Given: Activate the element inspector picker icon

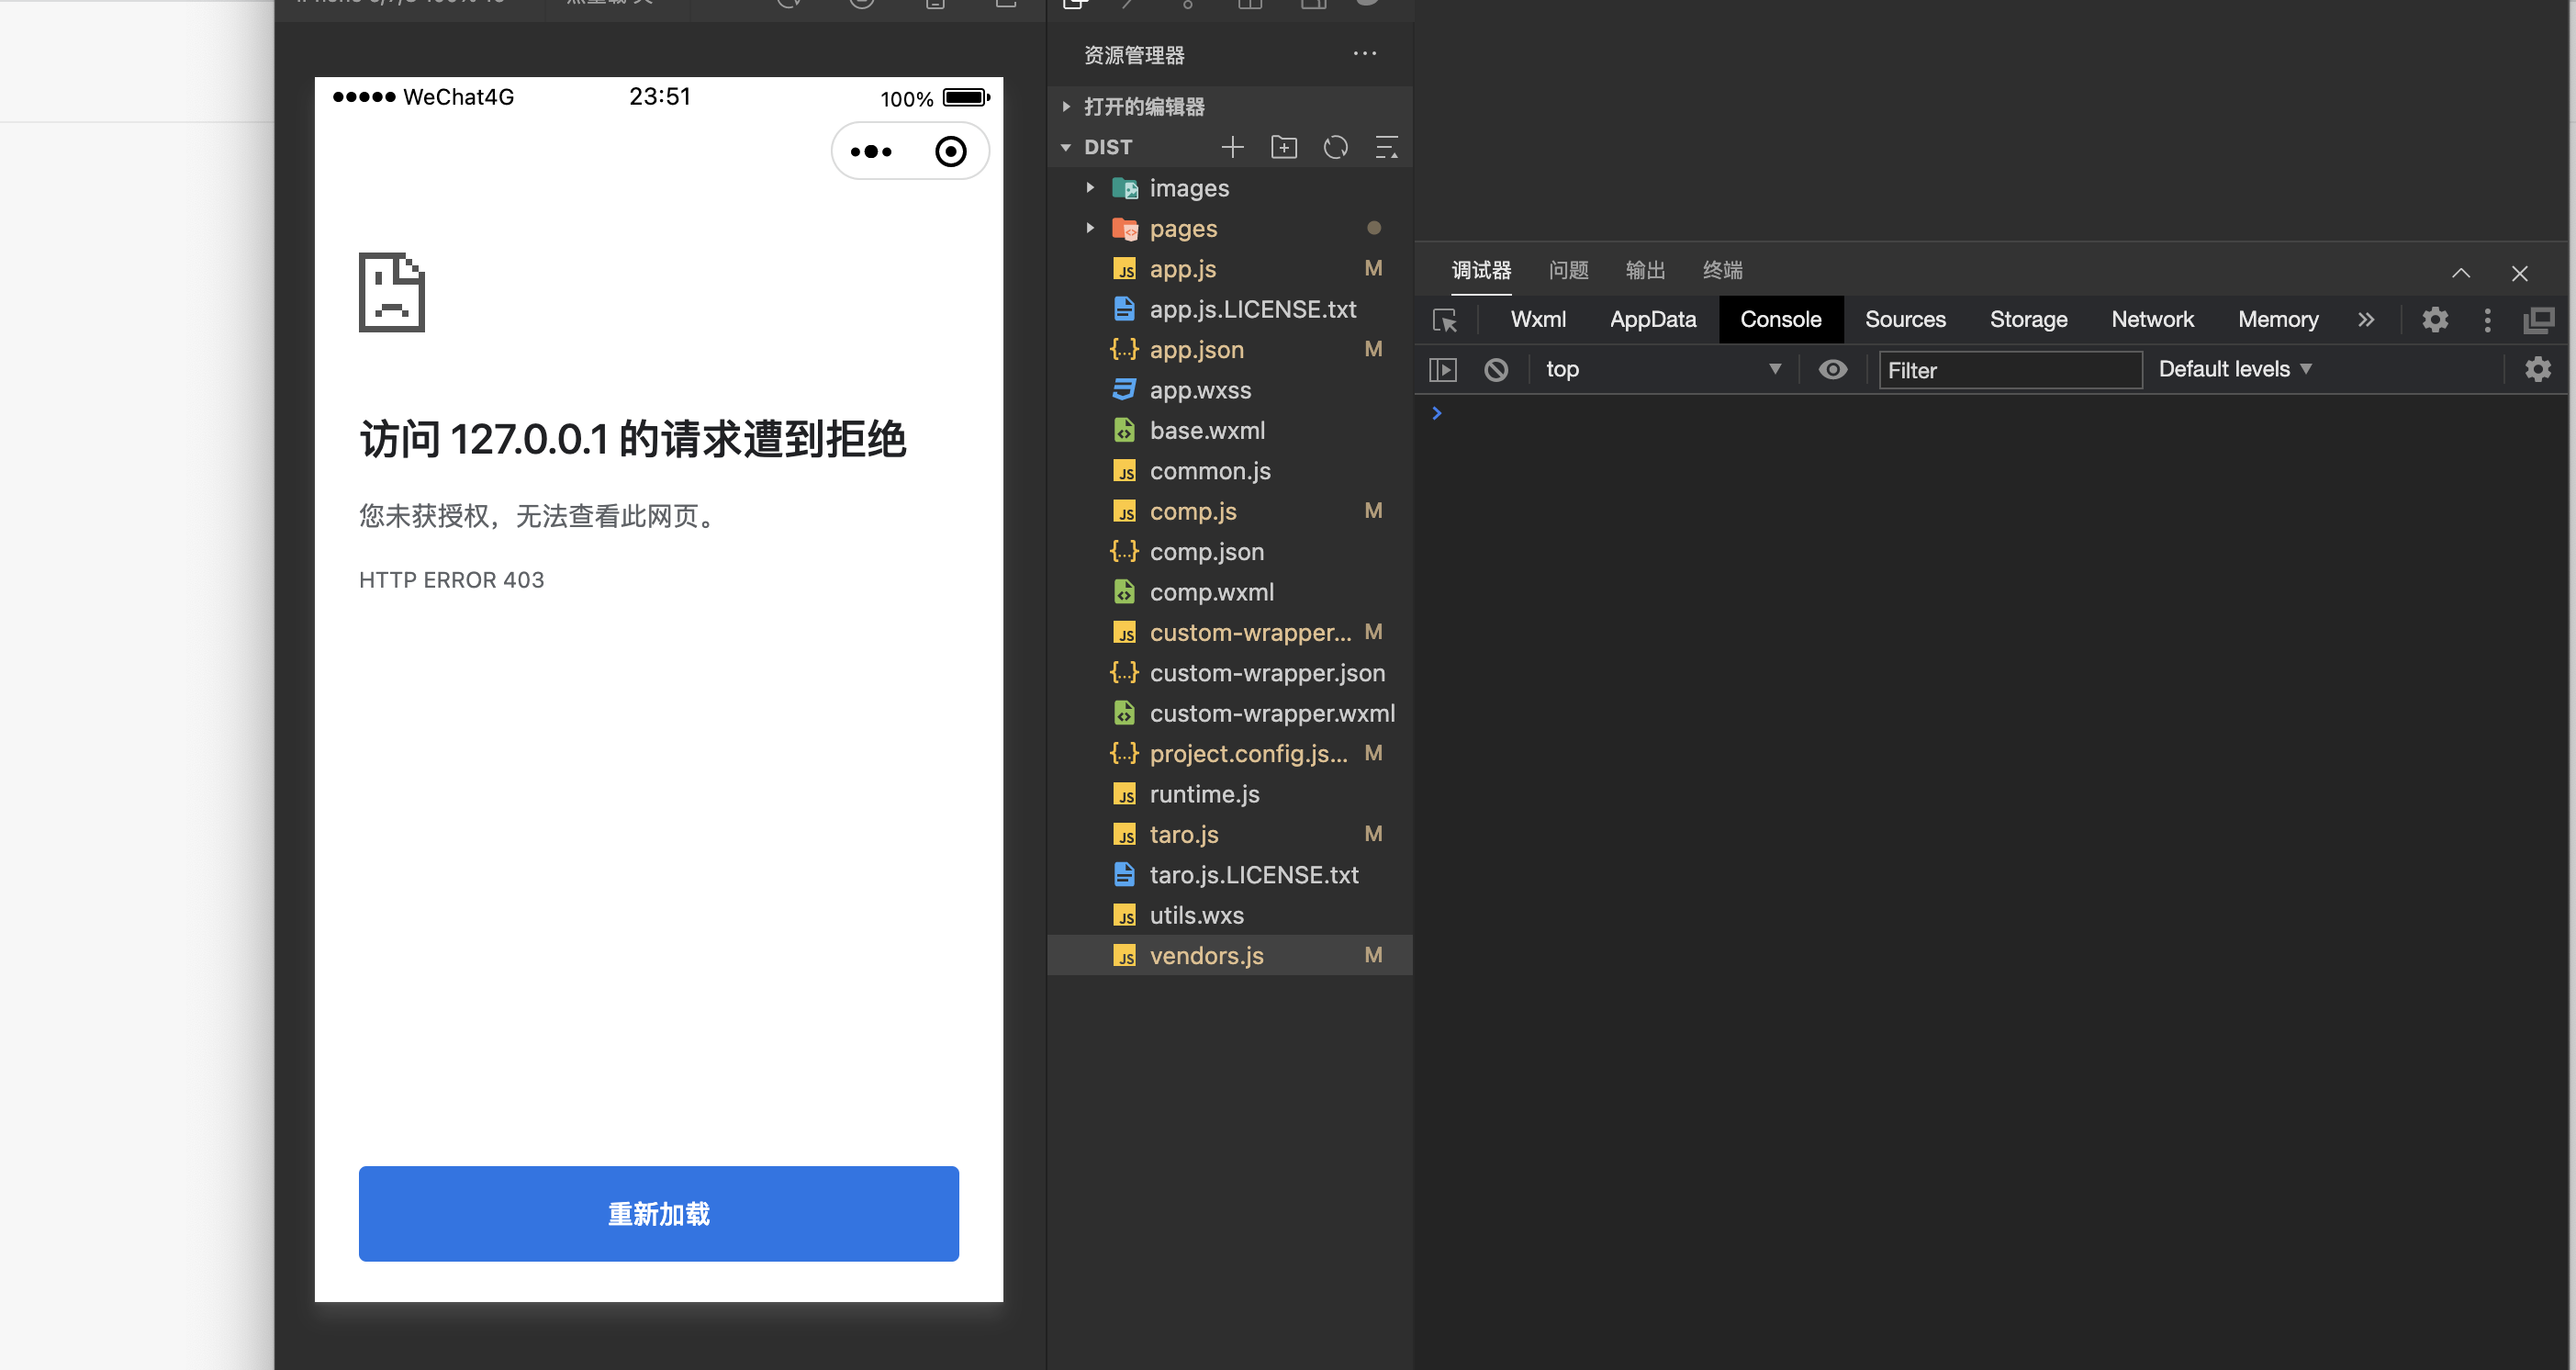Looking at the screenshot, I should coord(1445,320).
